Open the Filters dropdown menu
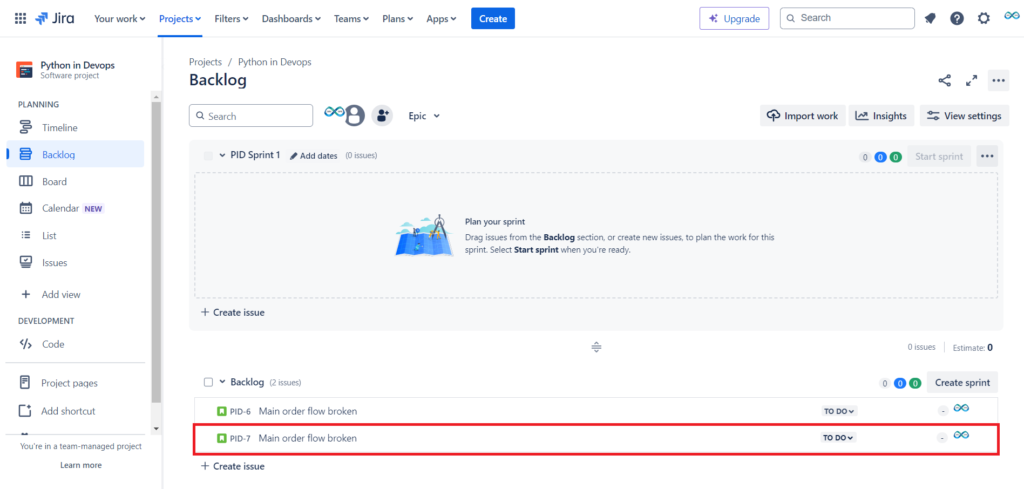 click(x=231, y=19)
